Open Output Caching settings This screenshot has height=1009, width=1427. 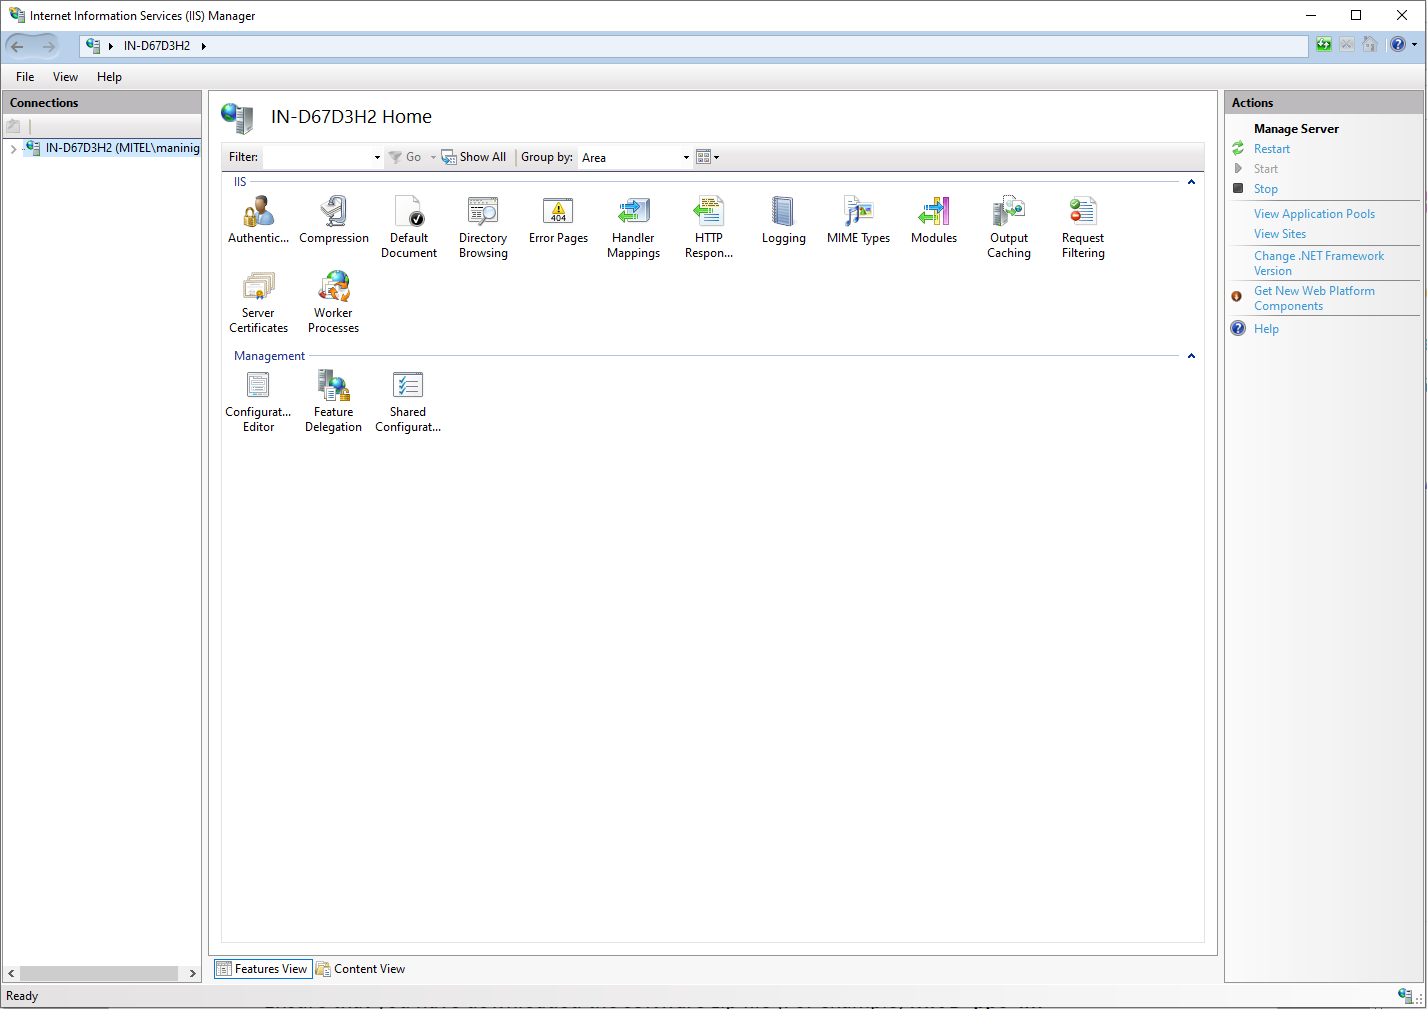pos(1009,227)
